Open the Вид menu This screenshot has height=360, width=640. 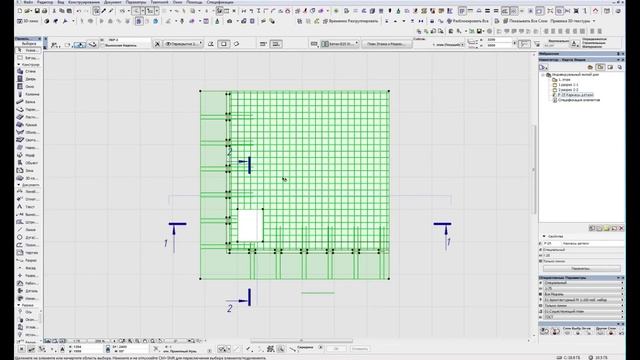(61, 2)
